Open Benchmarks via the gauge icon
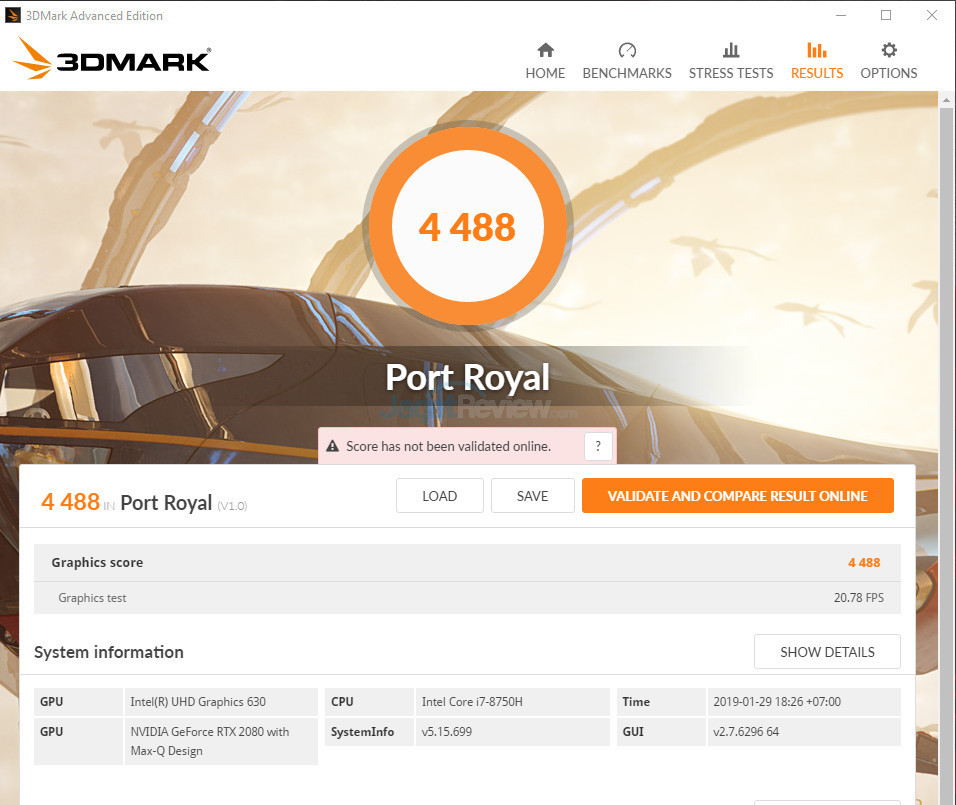The width and height of the screenshot is (956, 805). point(627,50)
